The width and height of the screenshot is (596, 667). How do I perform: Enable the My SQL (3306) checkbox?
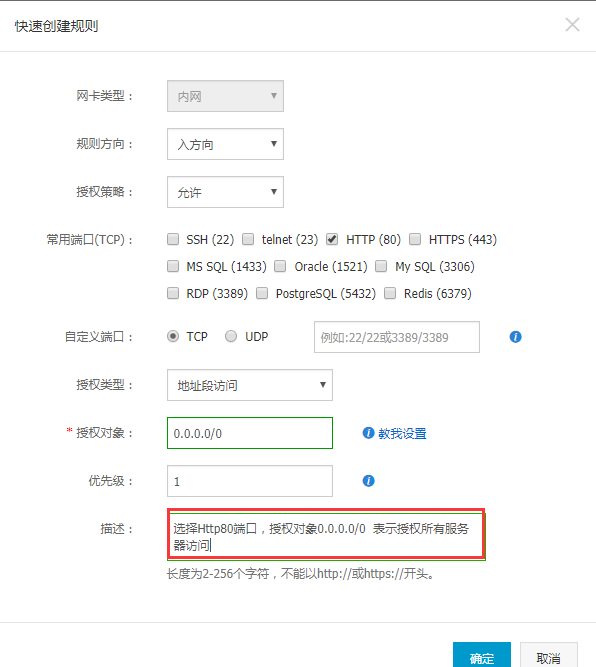[381, 266]
